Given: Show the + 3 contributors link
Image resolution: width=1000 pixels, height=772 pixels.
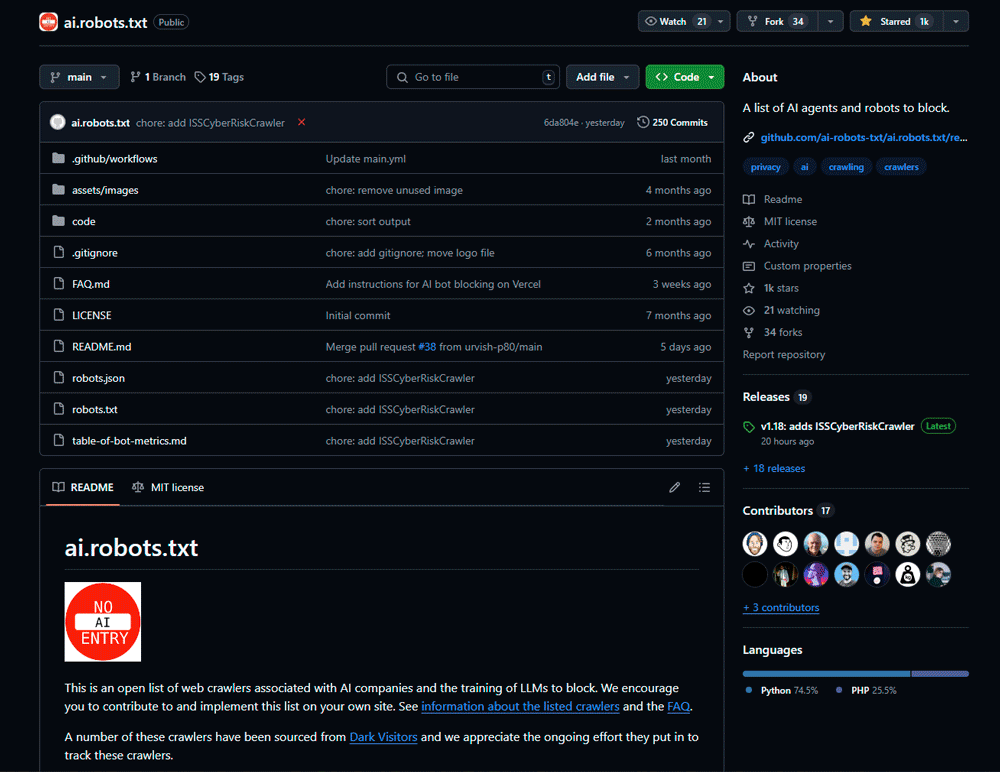Looking at the screenshot, I should tap(781, 607).
